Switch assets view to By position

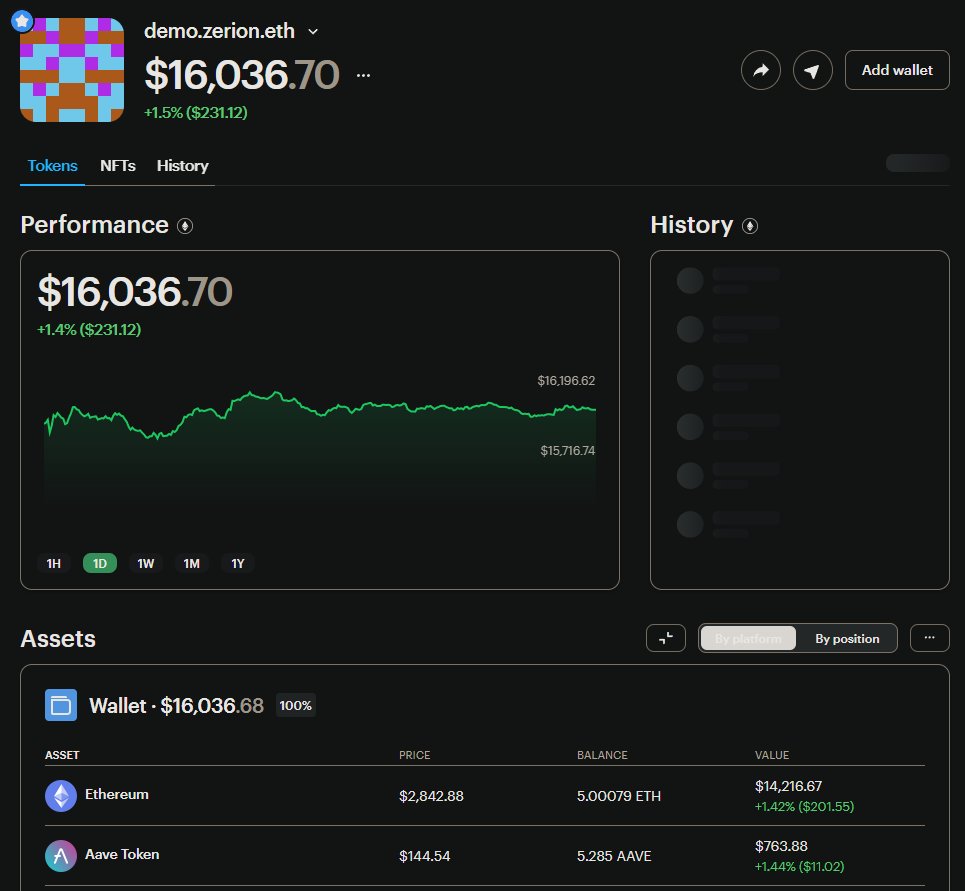(847, 639)
